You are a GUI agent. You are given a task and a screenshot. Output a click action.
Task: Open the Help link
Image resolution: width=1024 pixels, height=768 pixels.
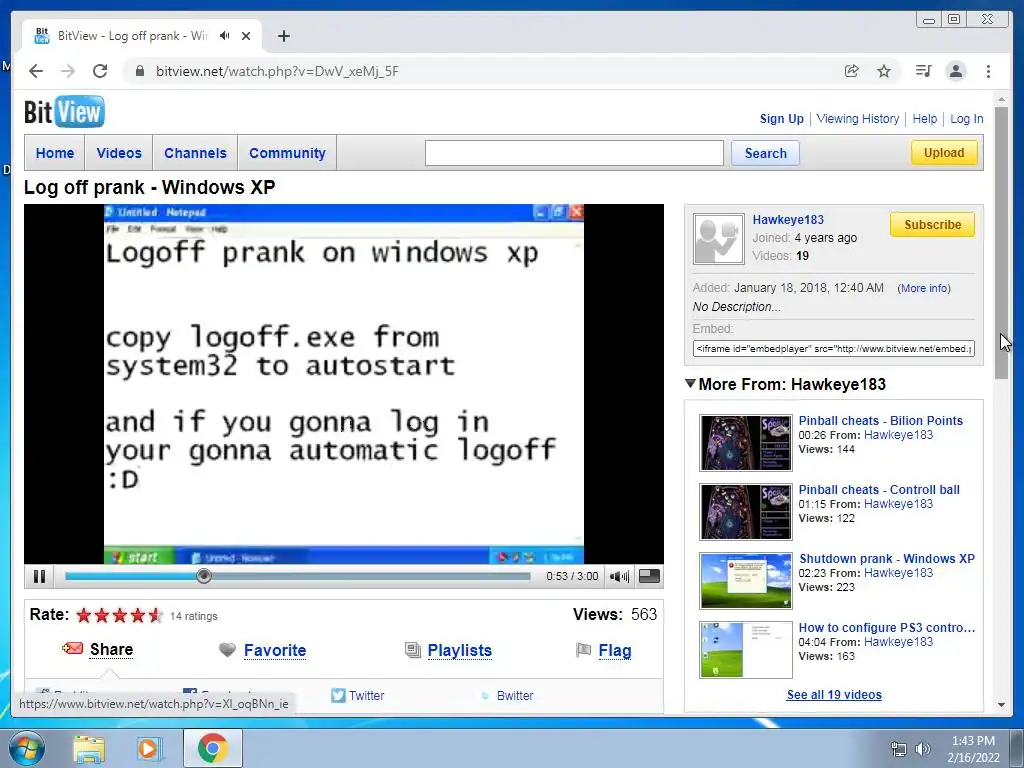coord(925,119)
